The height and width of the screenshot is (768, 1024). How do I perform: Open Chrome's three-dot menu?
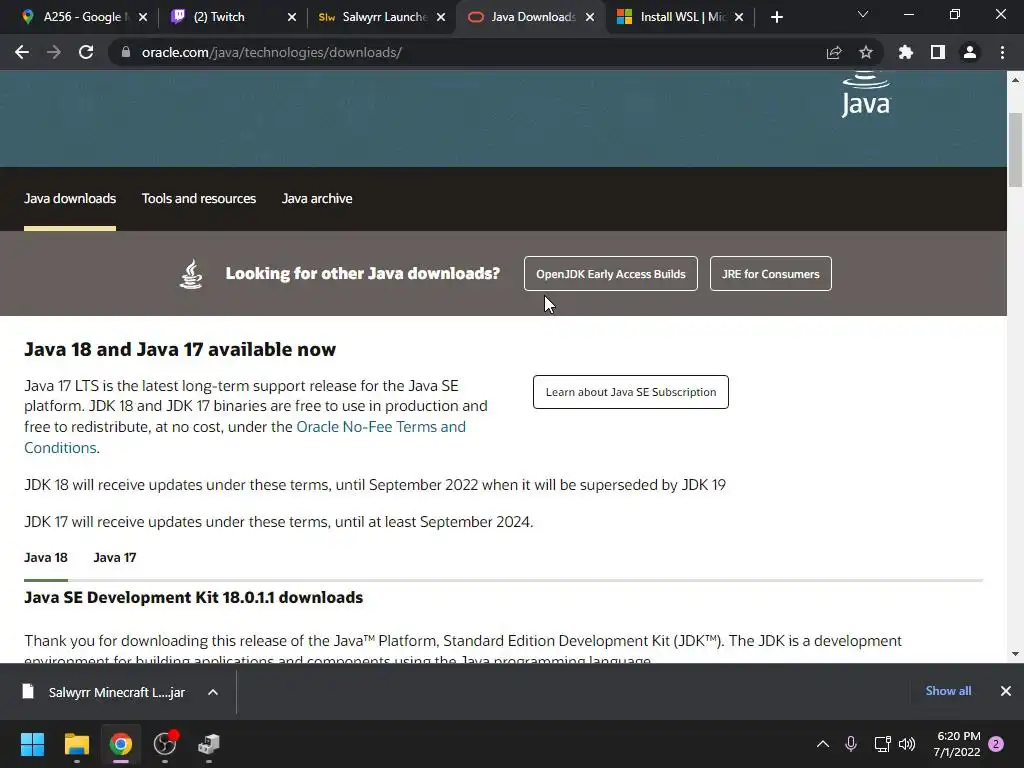point(1002,52)
